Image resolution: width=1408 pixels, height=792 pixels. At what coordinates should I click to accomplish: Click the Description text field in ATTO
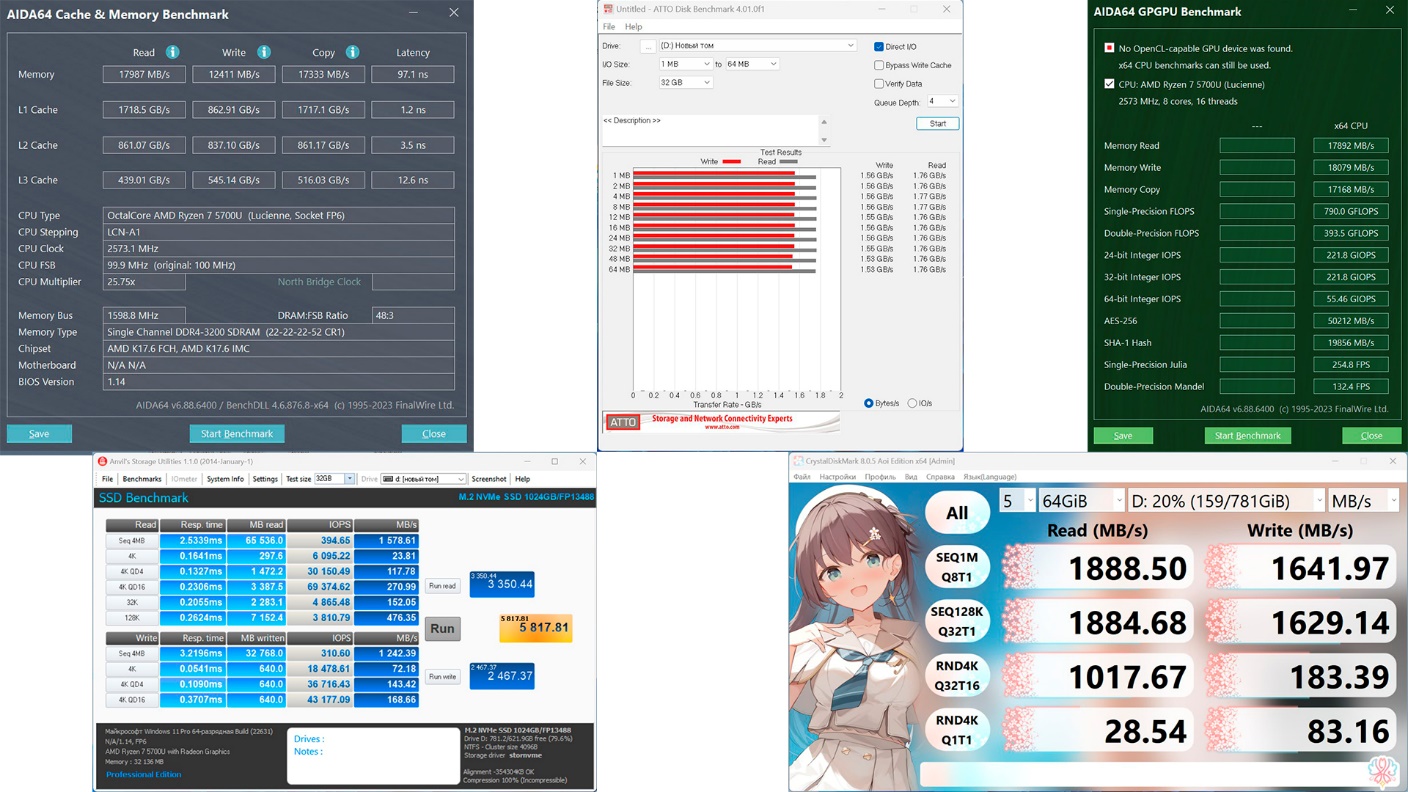710,130
